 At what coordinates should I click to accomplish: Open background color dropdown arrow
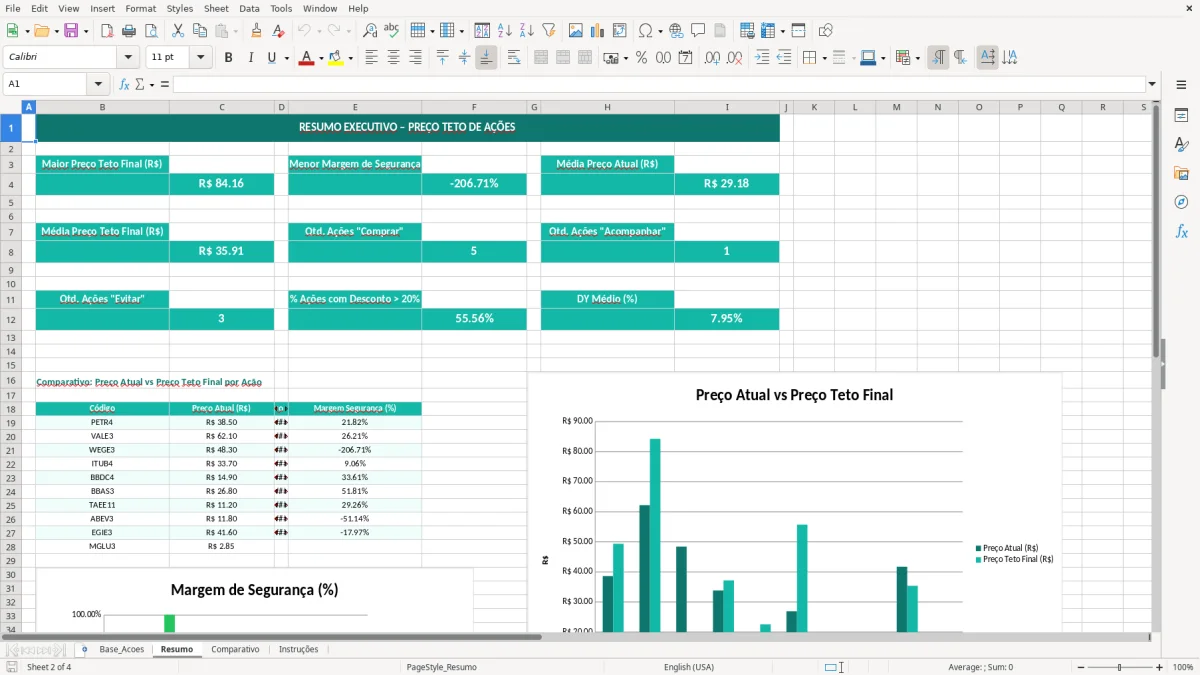(x=350, y=58)
